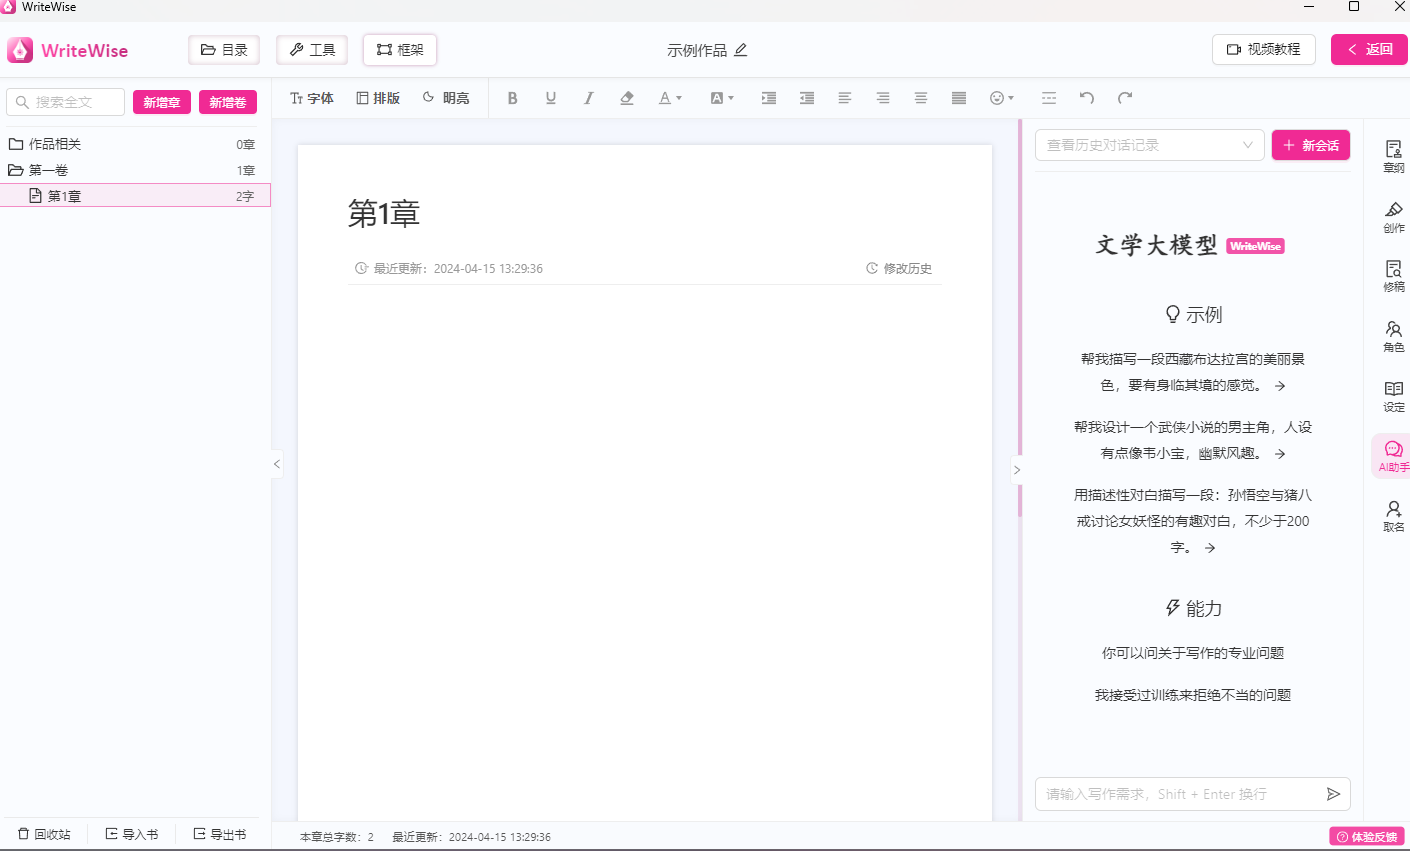Collapse the right AI assistant panel

click(x=1017, y=469)
